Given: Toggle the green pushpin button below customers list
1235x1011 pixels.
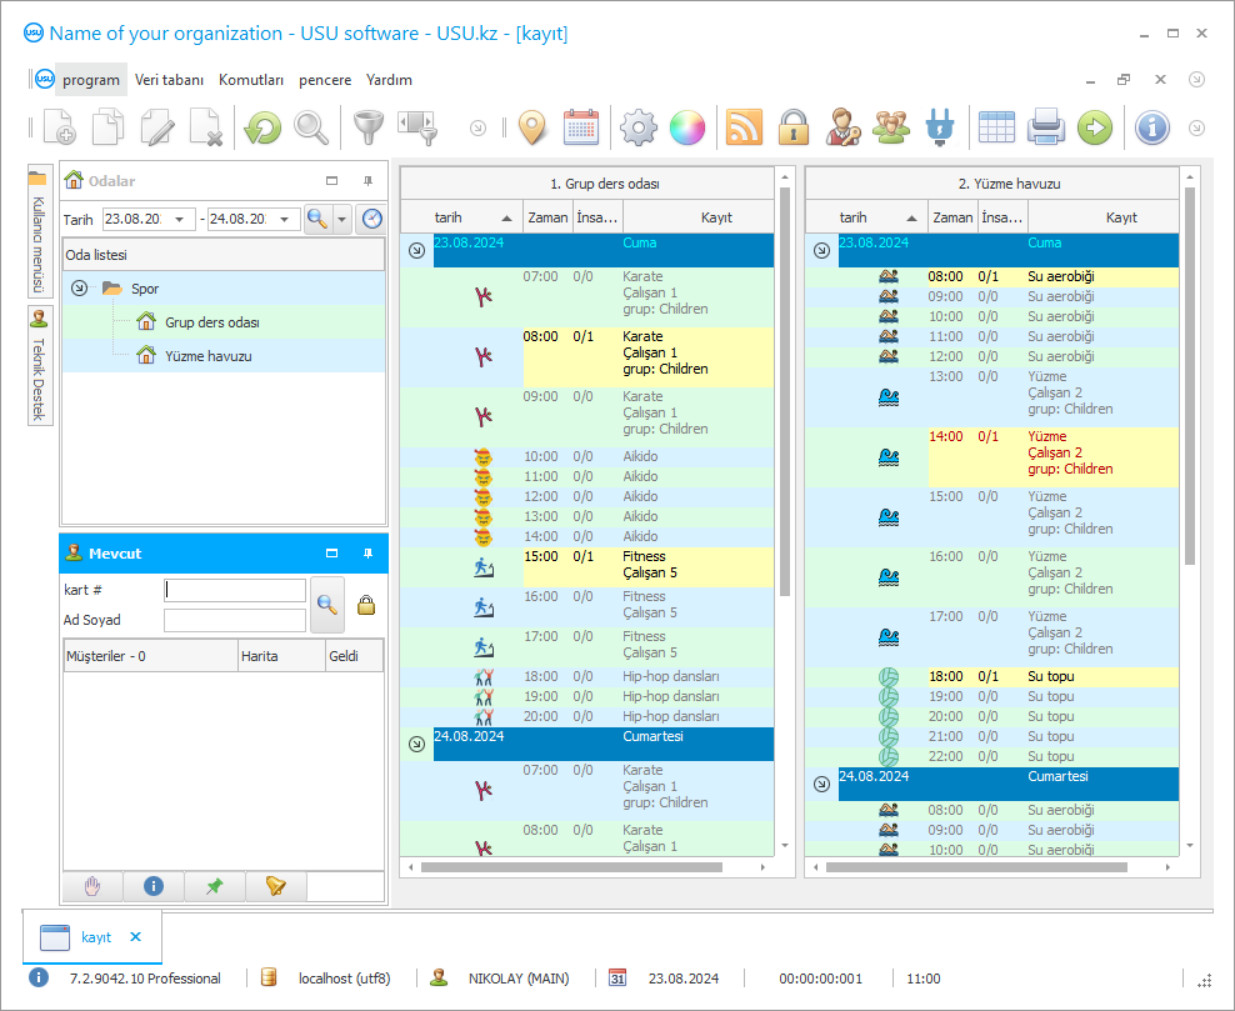Looking at the screenshot, I should (x=214, y=886).
